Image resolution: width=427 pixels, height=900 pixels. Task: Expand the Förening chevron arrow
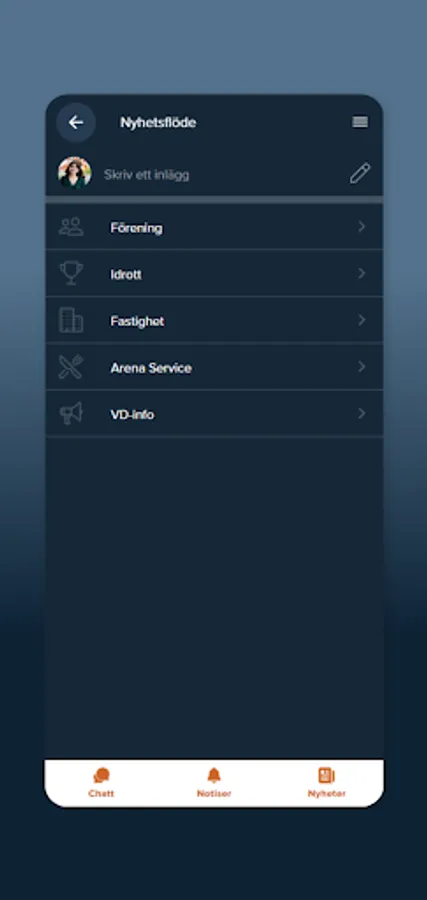(x=362, y=227)
